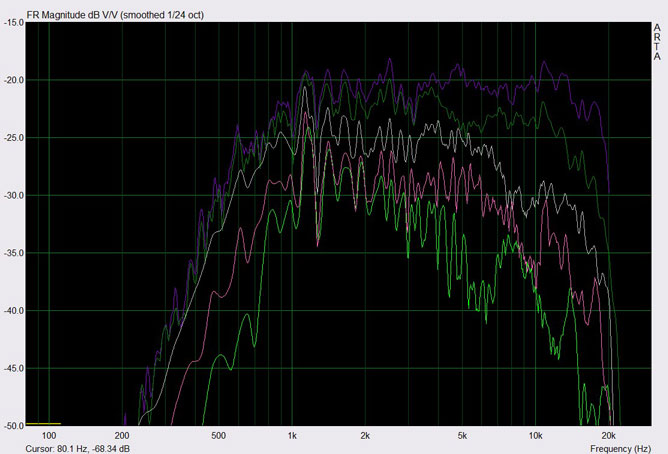Click the '5k' frequency axis label
Image resolution: width=668 pixels, height=454 pixels.
tap(462, 436)
